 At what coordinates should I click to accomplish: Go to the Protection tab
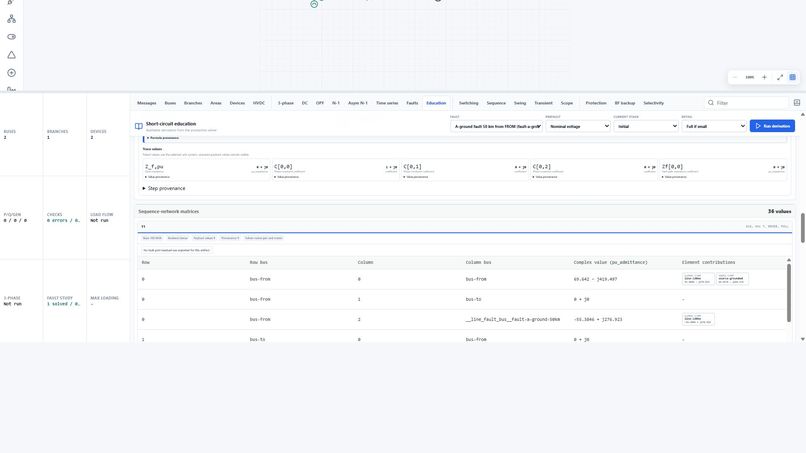(596, 103)
